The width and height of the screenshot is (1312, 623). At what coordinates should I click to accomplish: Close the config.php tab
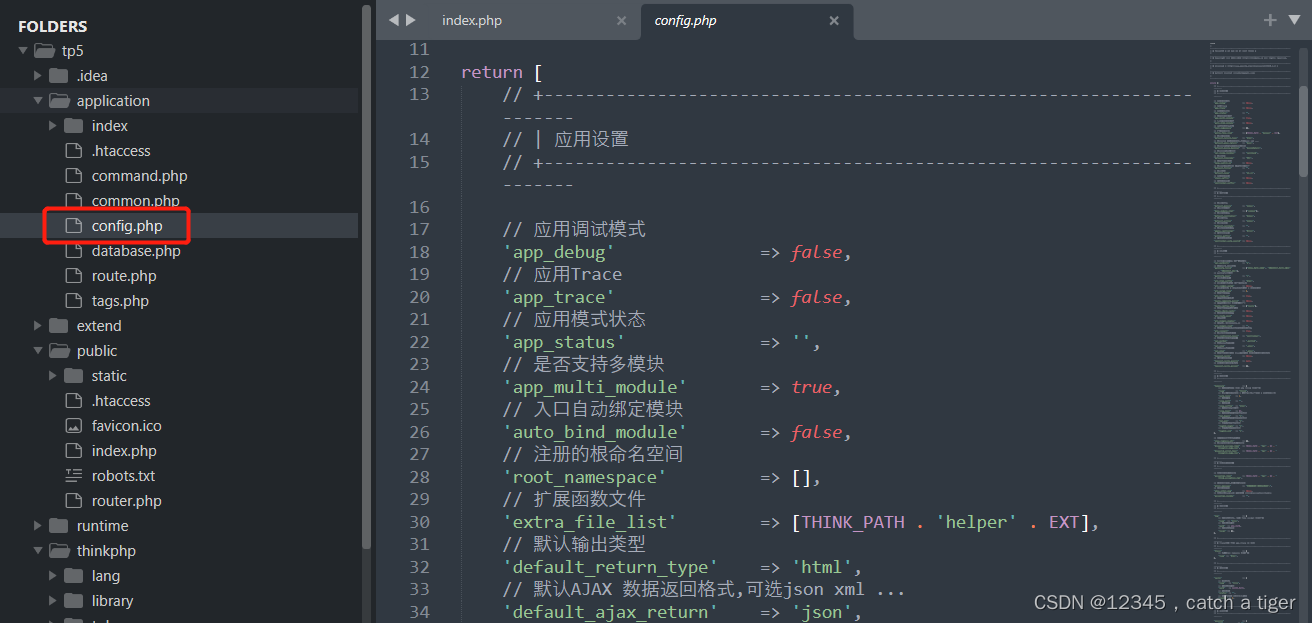click(834, 19)
